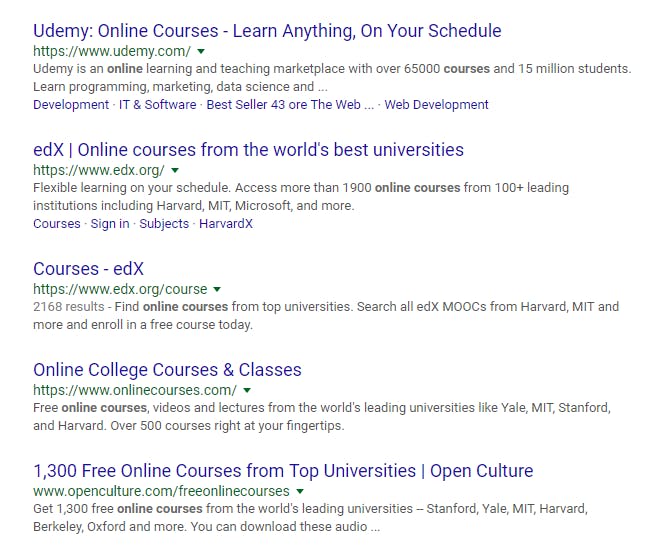Expand the dropdown arrow beside www.edx.org/ URL

coord(175,171)
